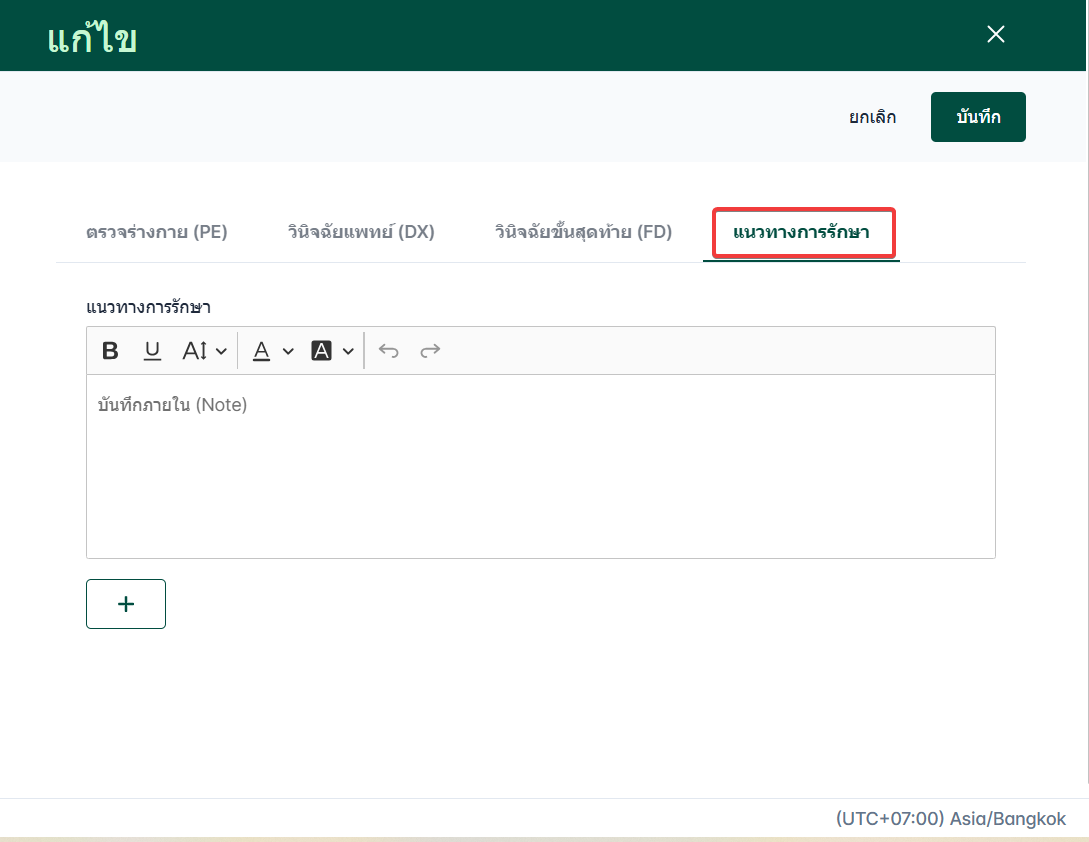Click the (UTC+07:00) Asia/Bangkok timezone label
Viewport: 1089px width, 842px height.
tap(951, 818)
